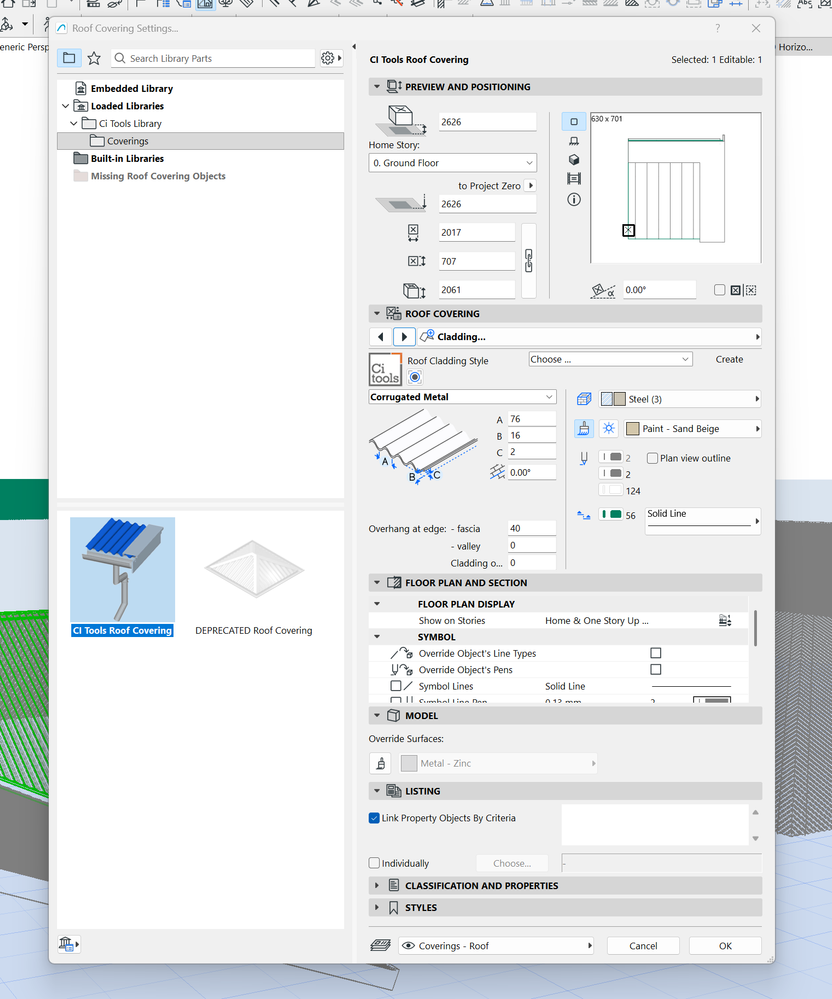Open the library manager icon at bottom left
832x999 pixels.
coord(68,944)
